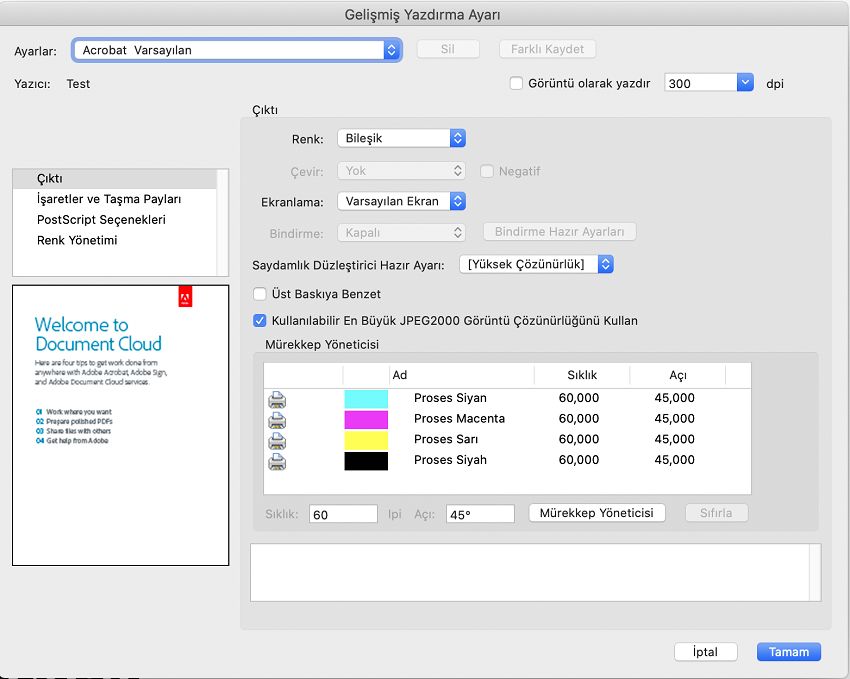The width and height of the screenshot is (850, 679).
Task: Click the category list scrollbar
Action: 222,222
